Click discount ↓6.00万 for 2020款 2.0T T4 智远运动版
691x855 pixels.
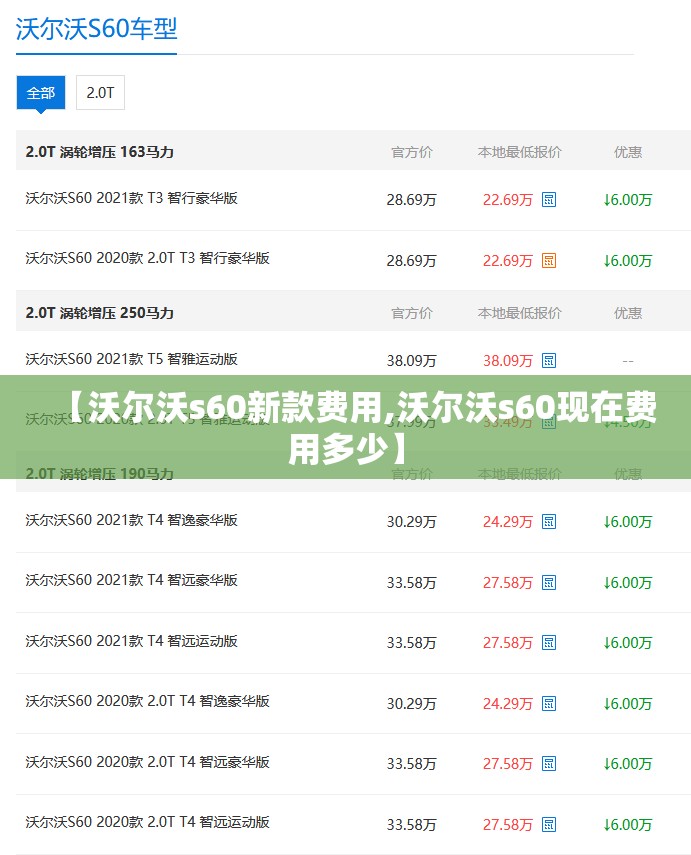[628, 824]
